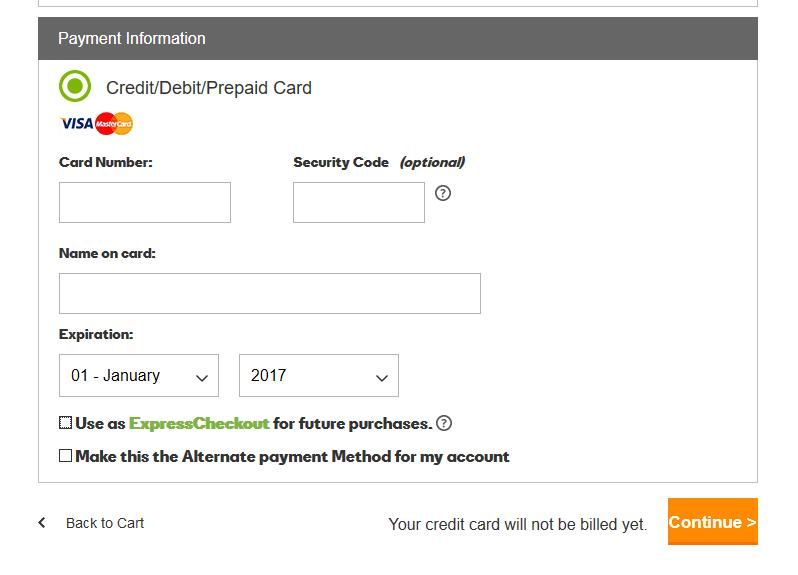Click the Expiration field label

click(x=96, y=334)
